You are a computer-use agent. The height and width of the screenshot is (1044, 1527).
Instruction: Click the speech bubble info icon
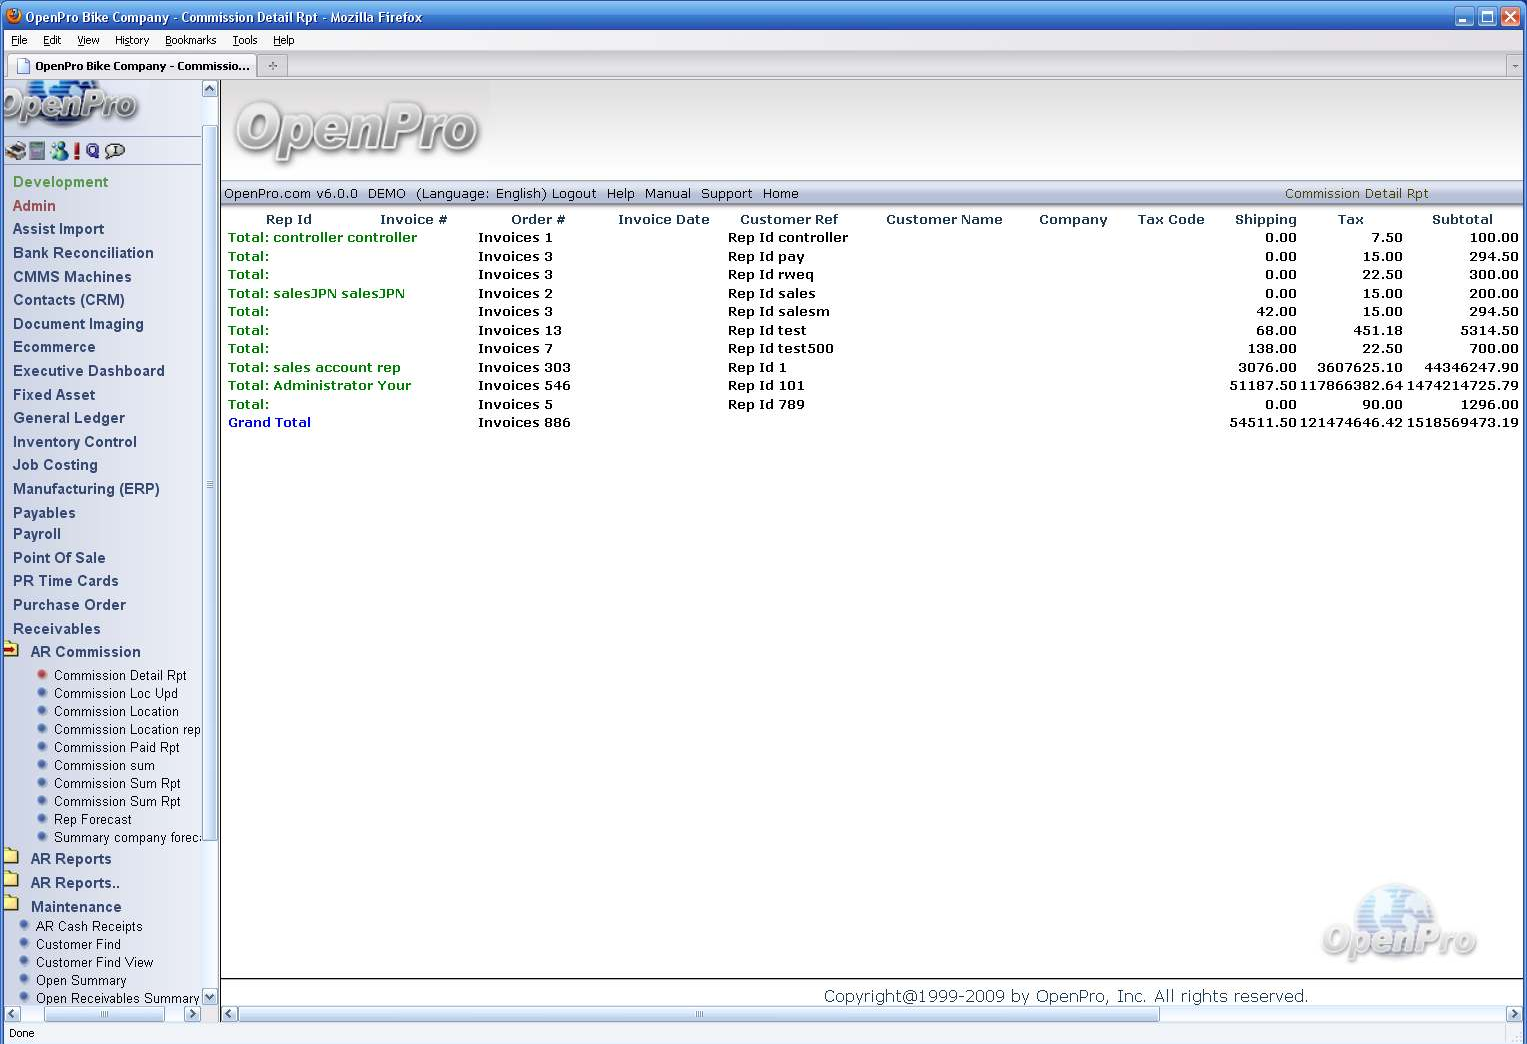[115, 151]
